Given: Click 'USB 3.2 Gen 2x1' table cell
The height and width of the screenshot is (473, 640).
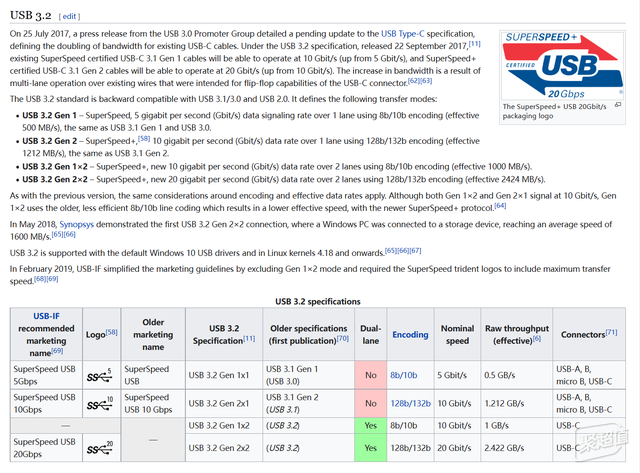Looking at the screenshot, I should click(224, 403).
